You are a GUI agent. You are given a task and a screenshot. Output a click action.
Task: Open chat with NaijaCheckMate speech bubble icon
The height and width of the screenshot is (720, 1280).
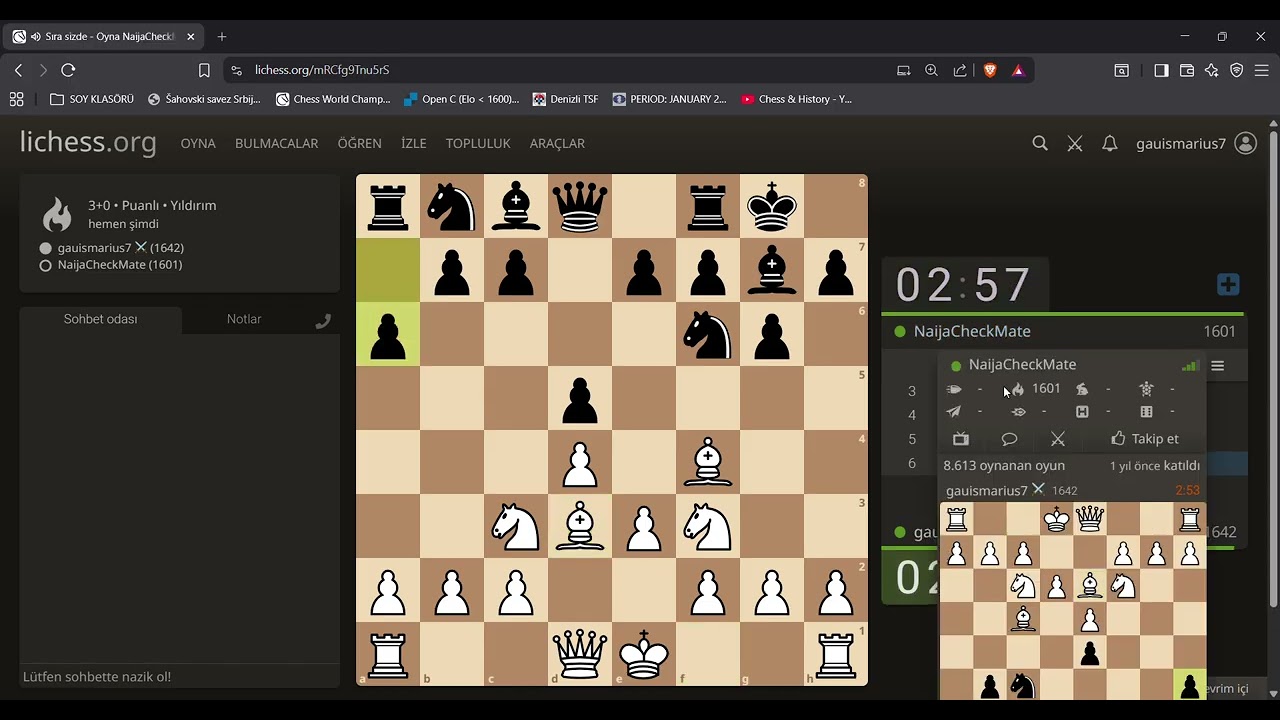coord(1009,439)
